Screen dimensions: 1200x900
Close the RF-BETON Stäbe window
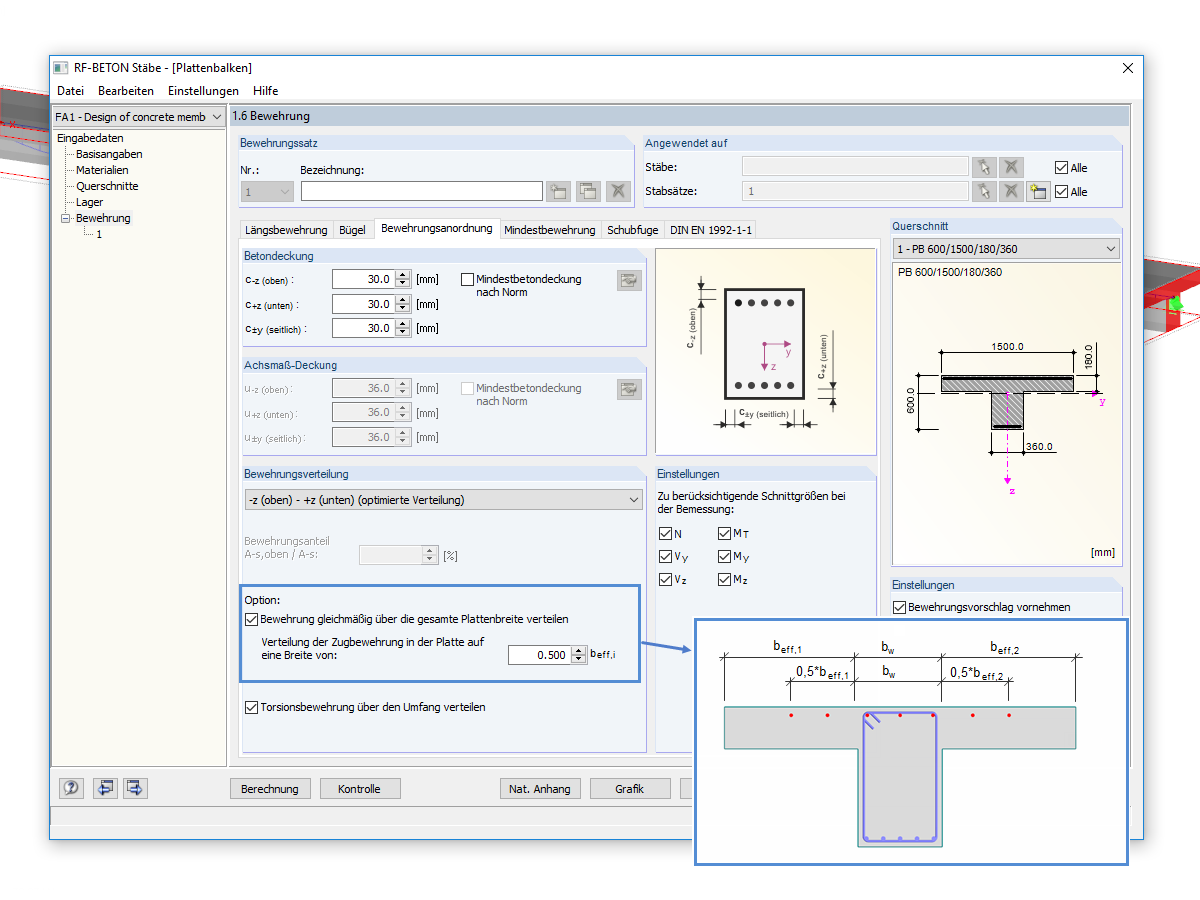coord(1128,68)
